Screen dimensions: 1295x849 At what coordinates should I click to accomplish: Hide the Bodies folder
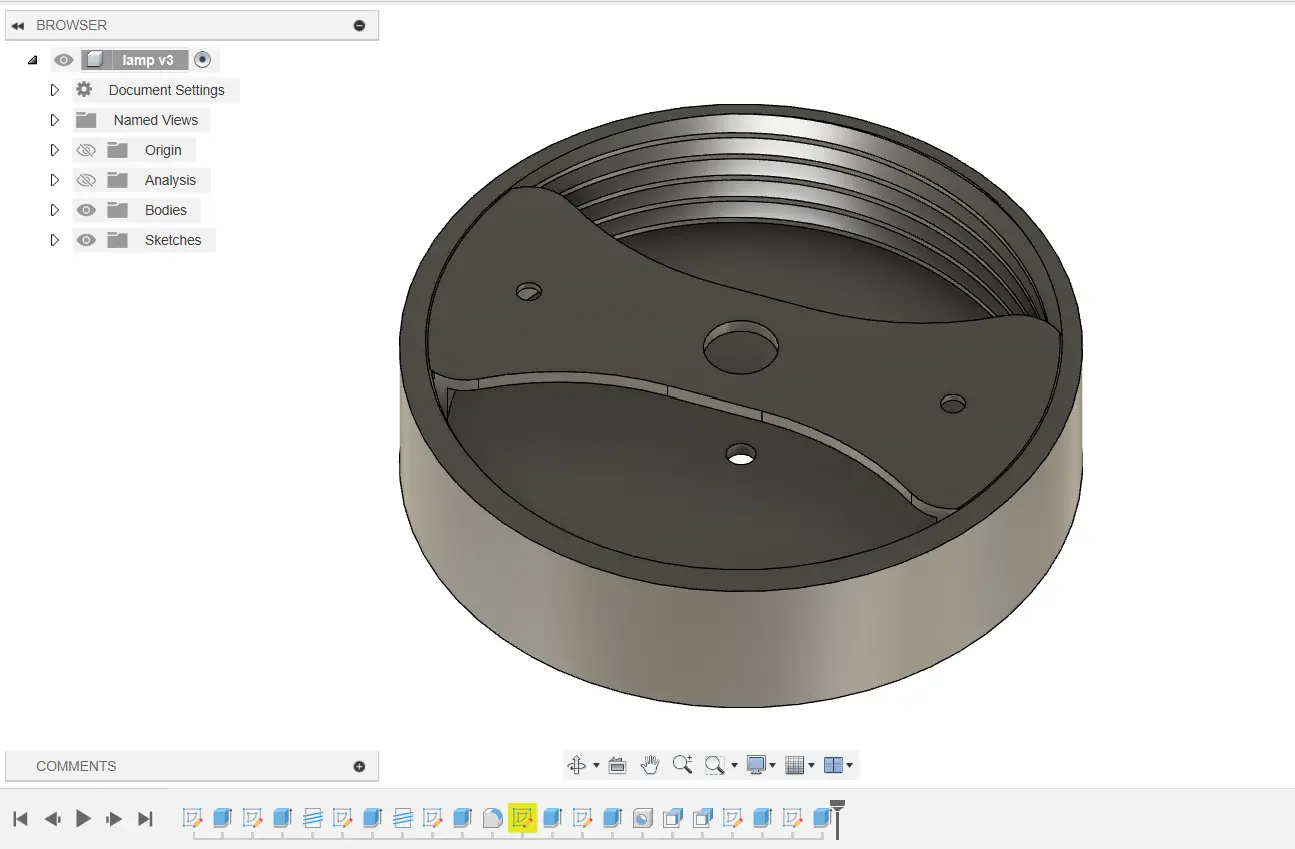(86, 210)
